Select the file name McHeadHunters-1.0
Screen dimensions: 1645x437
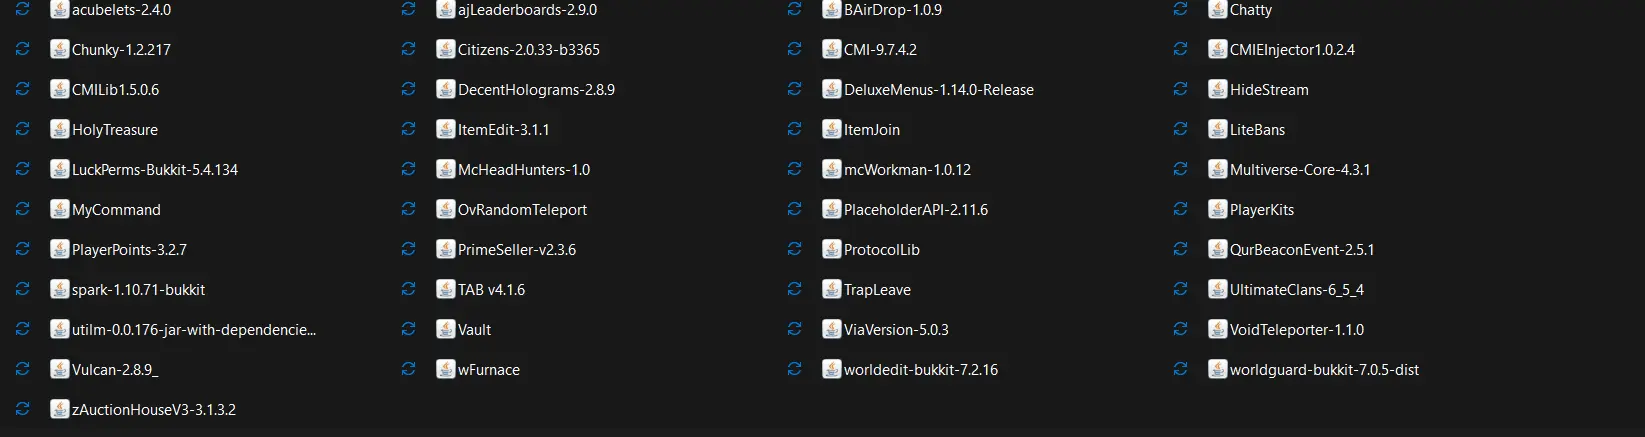(x=524, y=170)
